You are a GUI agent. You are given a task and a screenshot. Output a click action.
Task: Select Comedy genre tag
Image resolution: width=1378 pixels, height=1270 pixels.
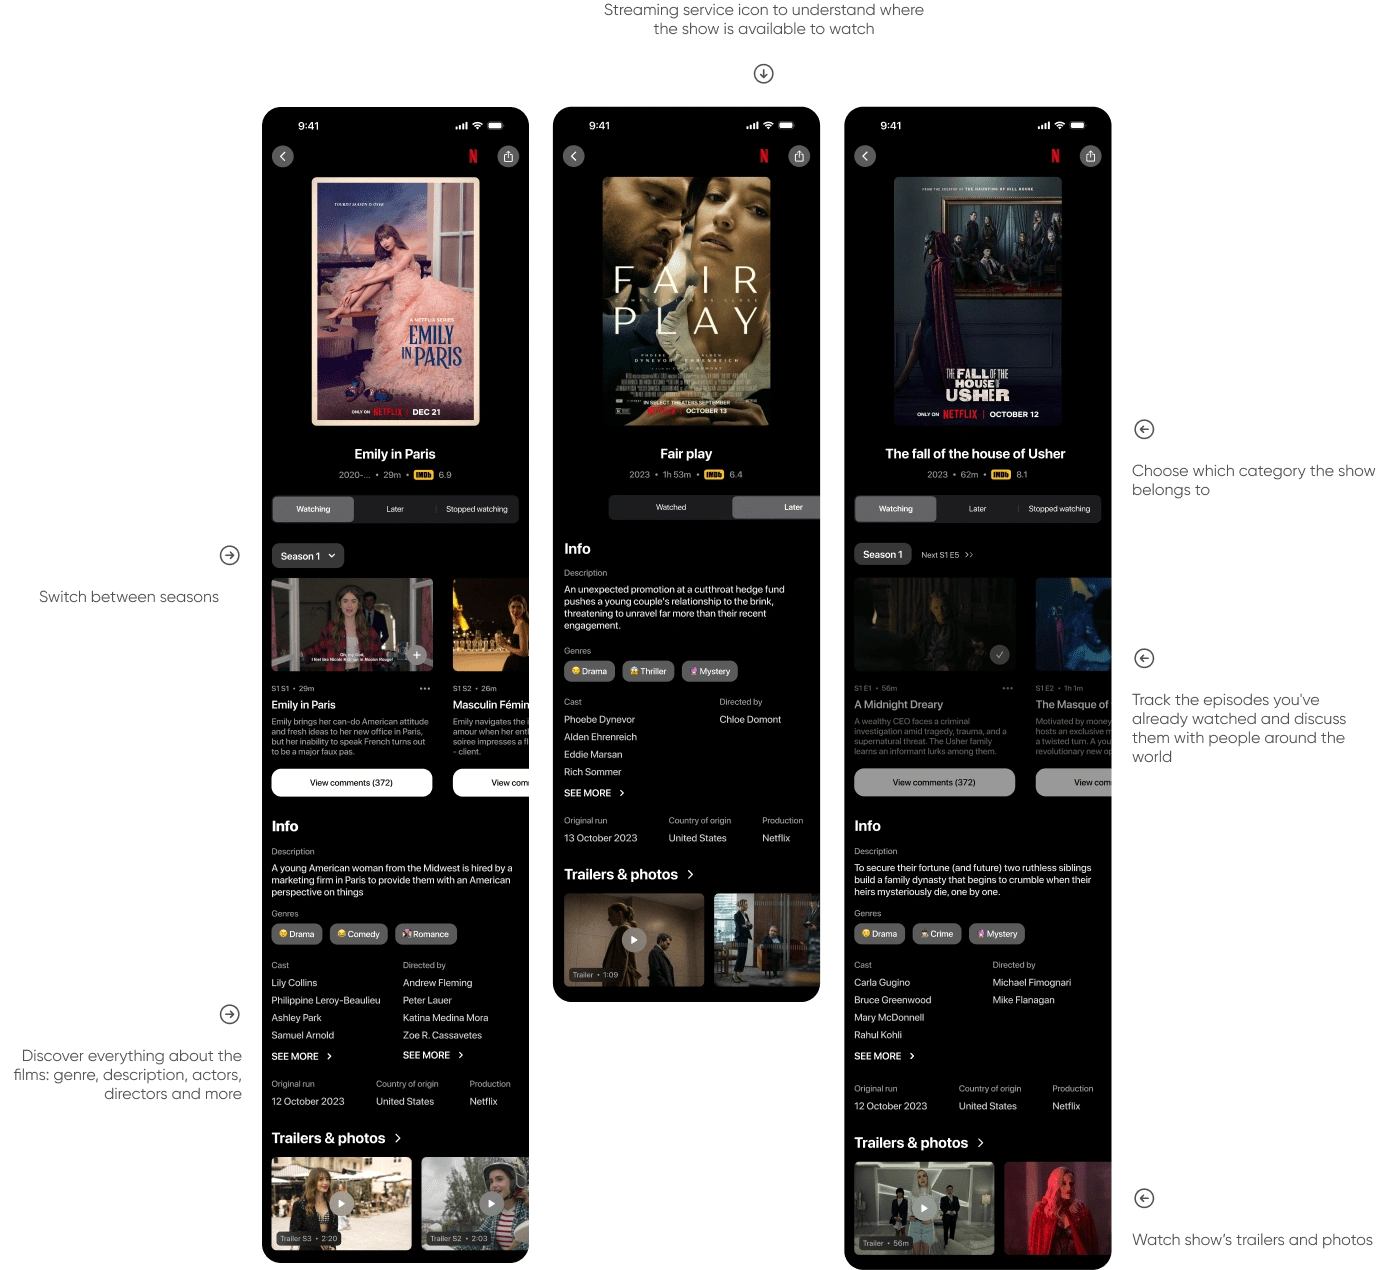pos(359,934)
